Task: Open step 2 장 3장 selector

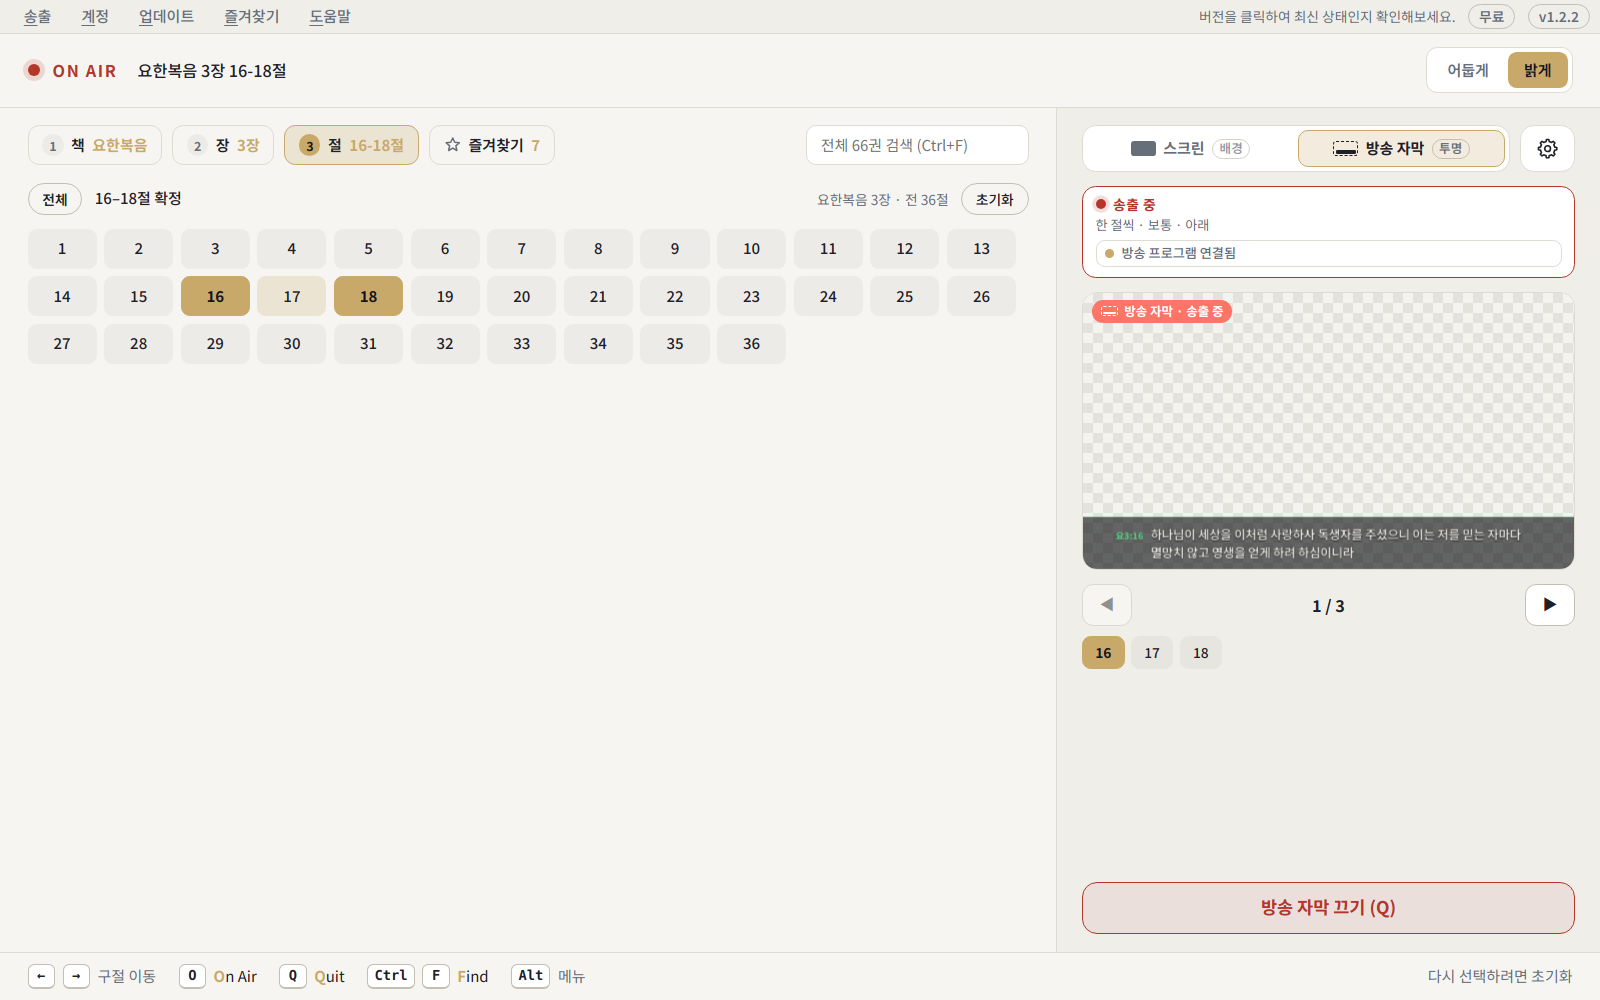Action: point(223,145)
